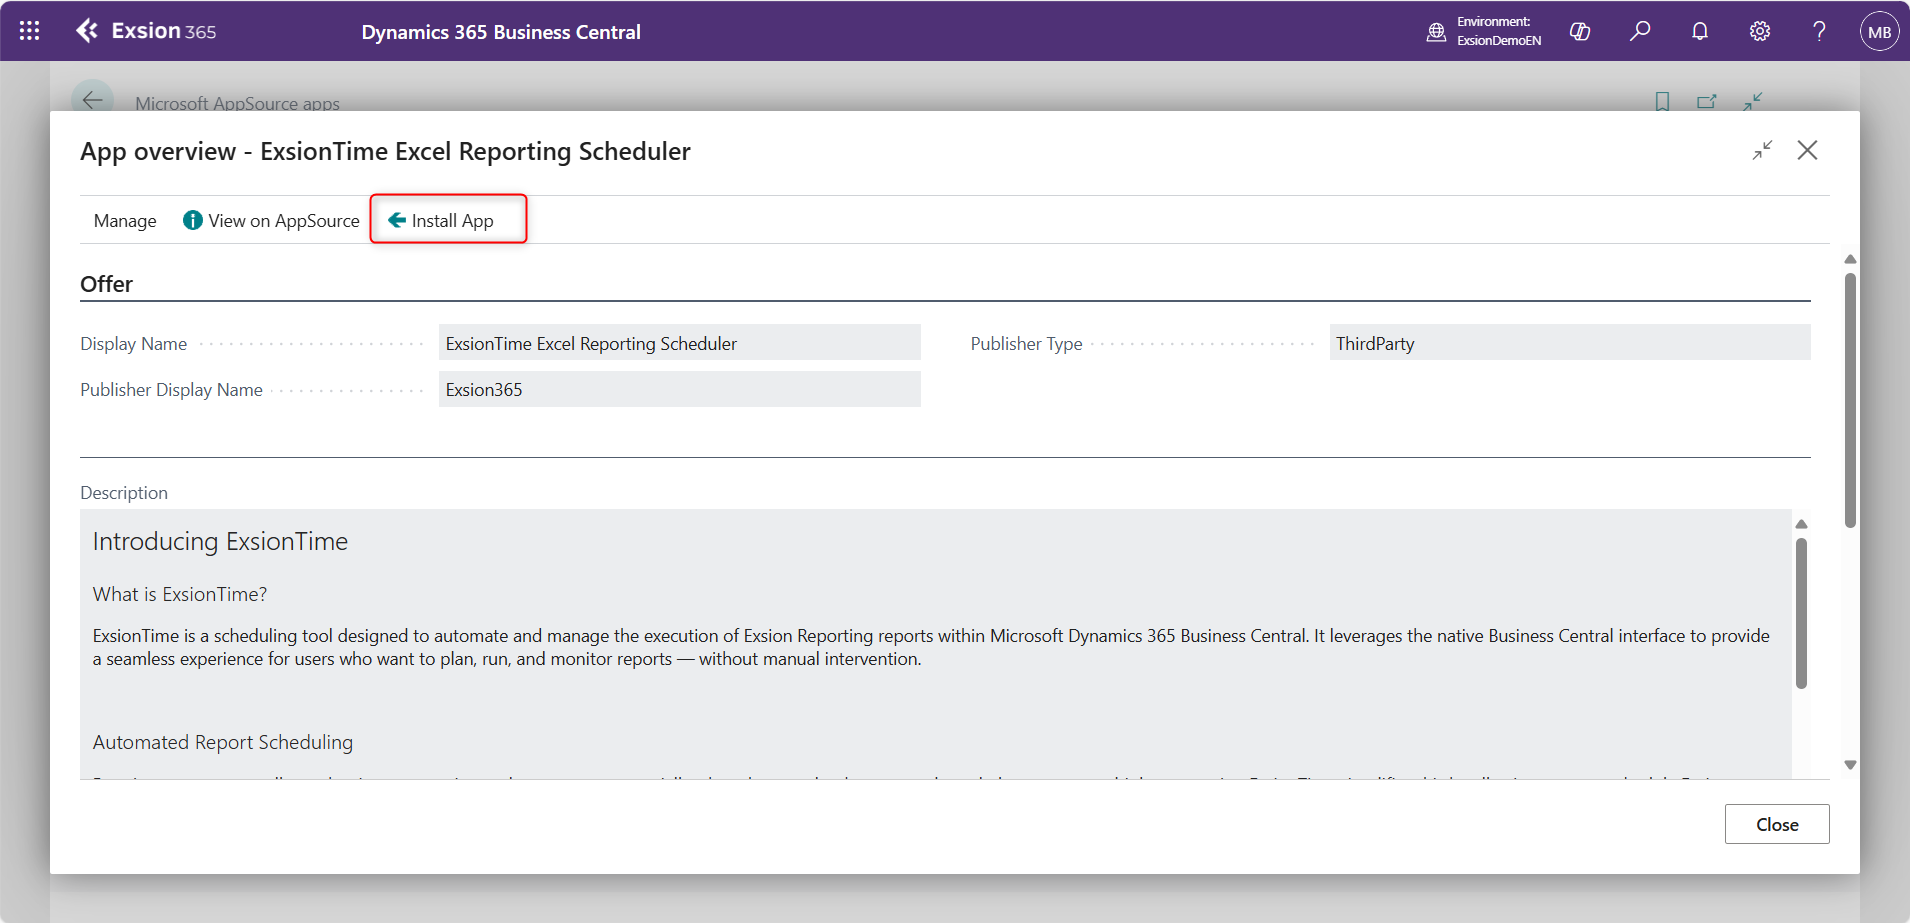This screenshot has width=1910, height=923.
Task: Click the dialog scroll-up arrow
Action: coord(1850,259)
